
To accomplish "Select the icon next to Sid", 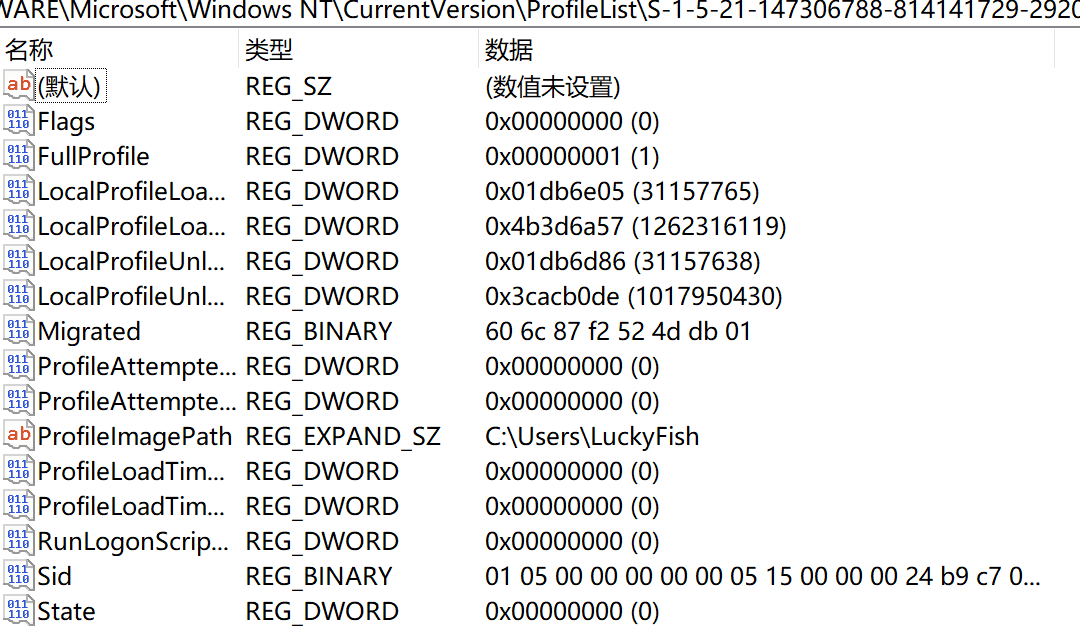I will [x=18, y=576].
